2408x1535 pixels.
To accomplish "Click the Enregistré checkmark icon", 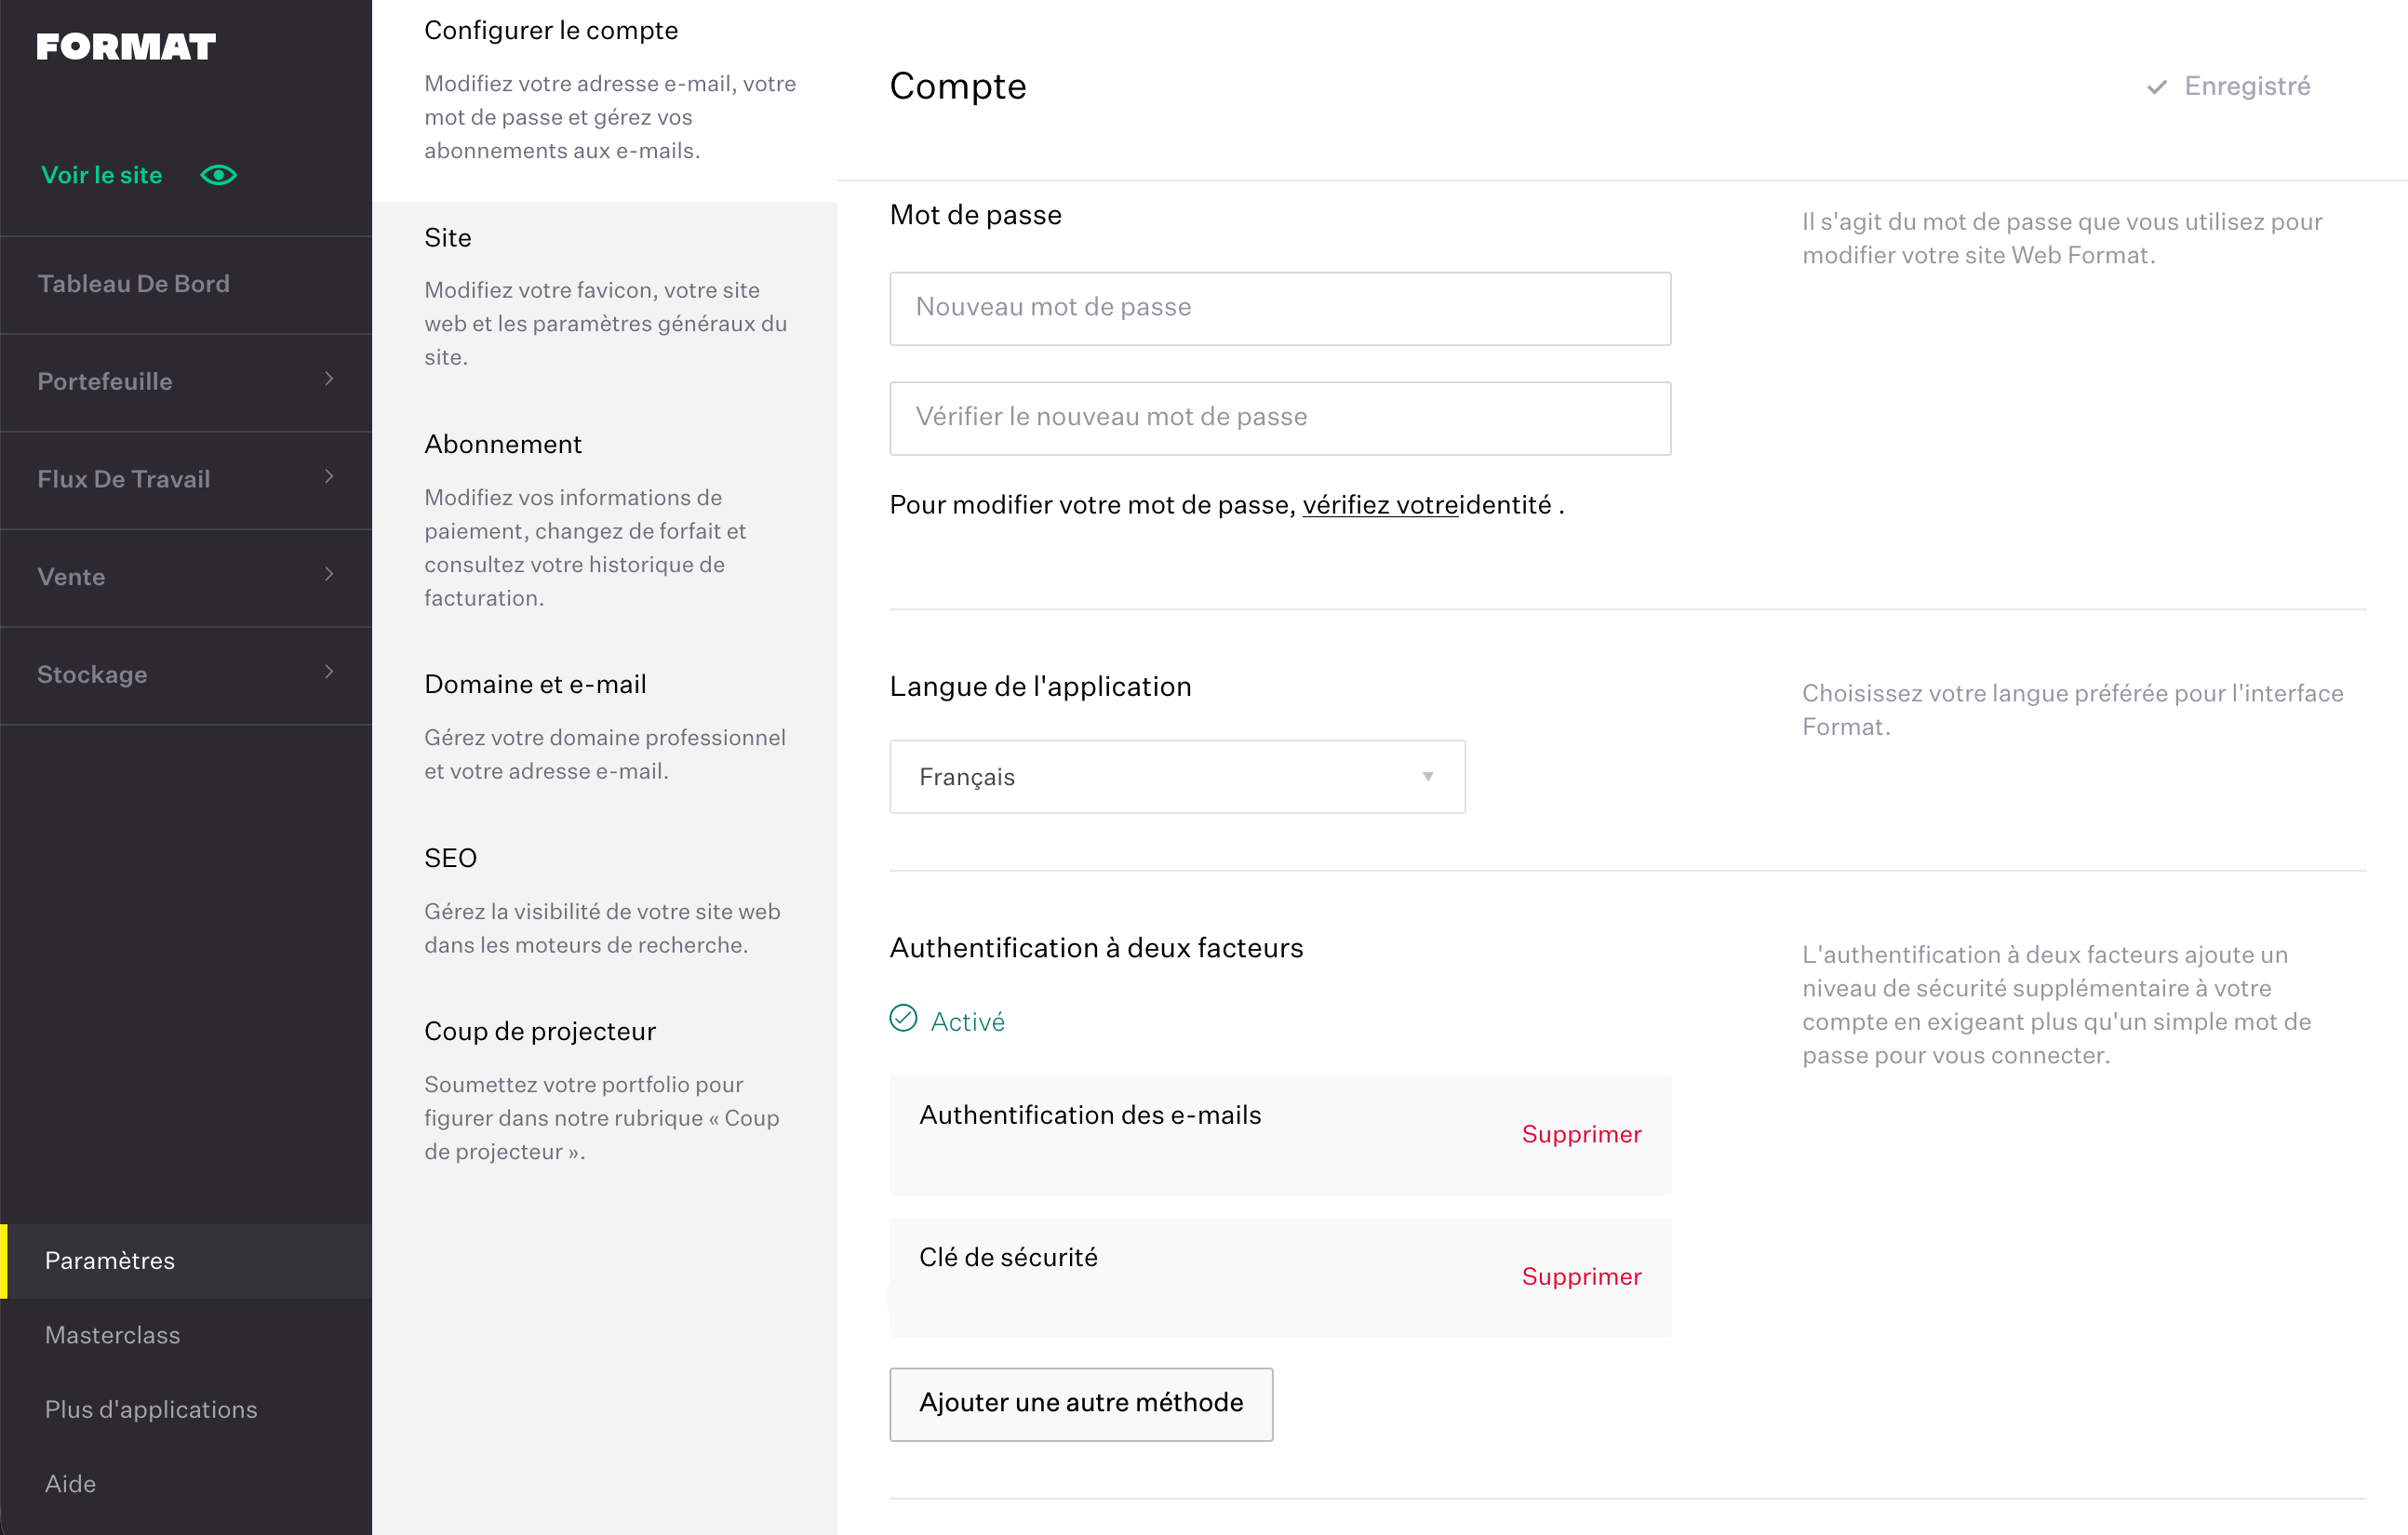I will pyautogui.click(x=2157, y=87).
